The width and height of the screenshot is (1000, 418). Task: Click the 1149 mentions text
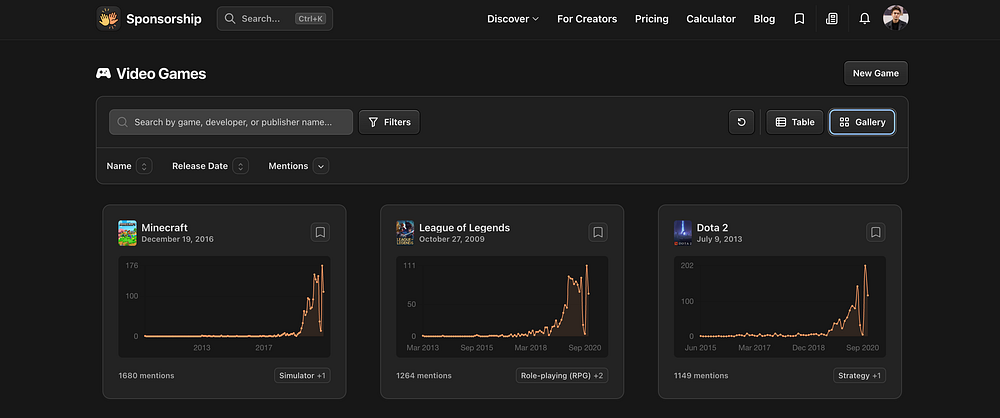click(702, 376)
